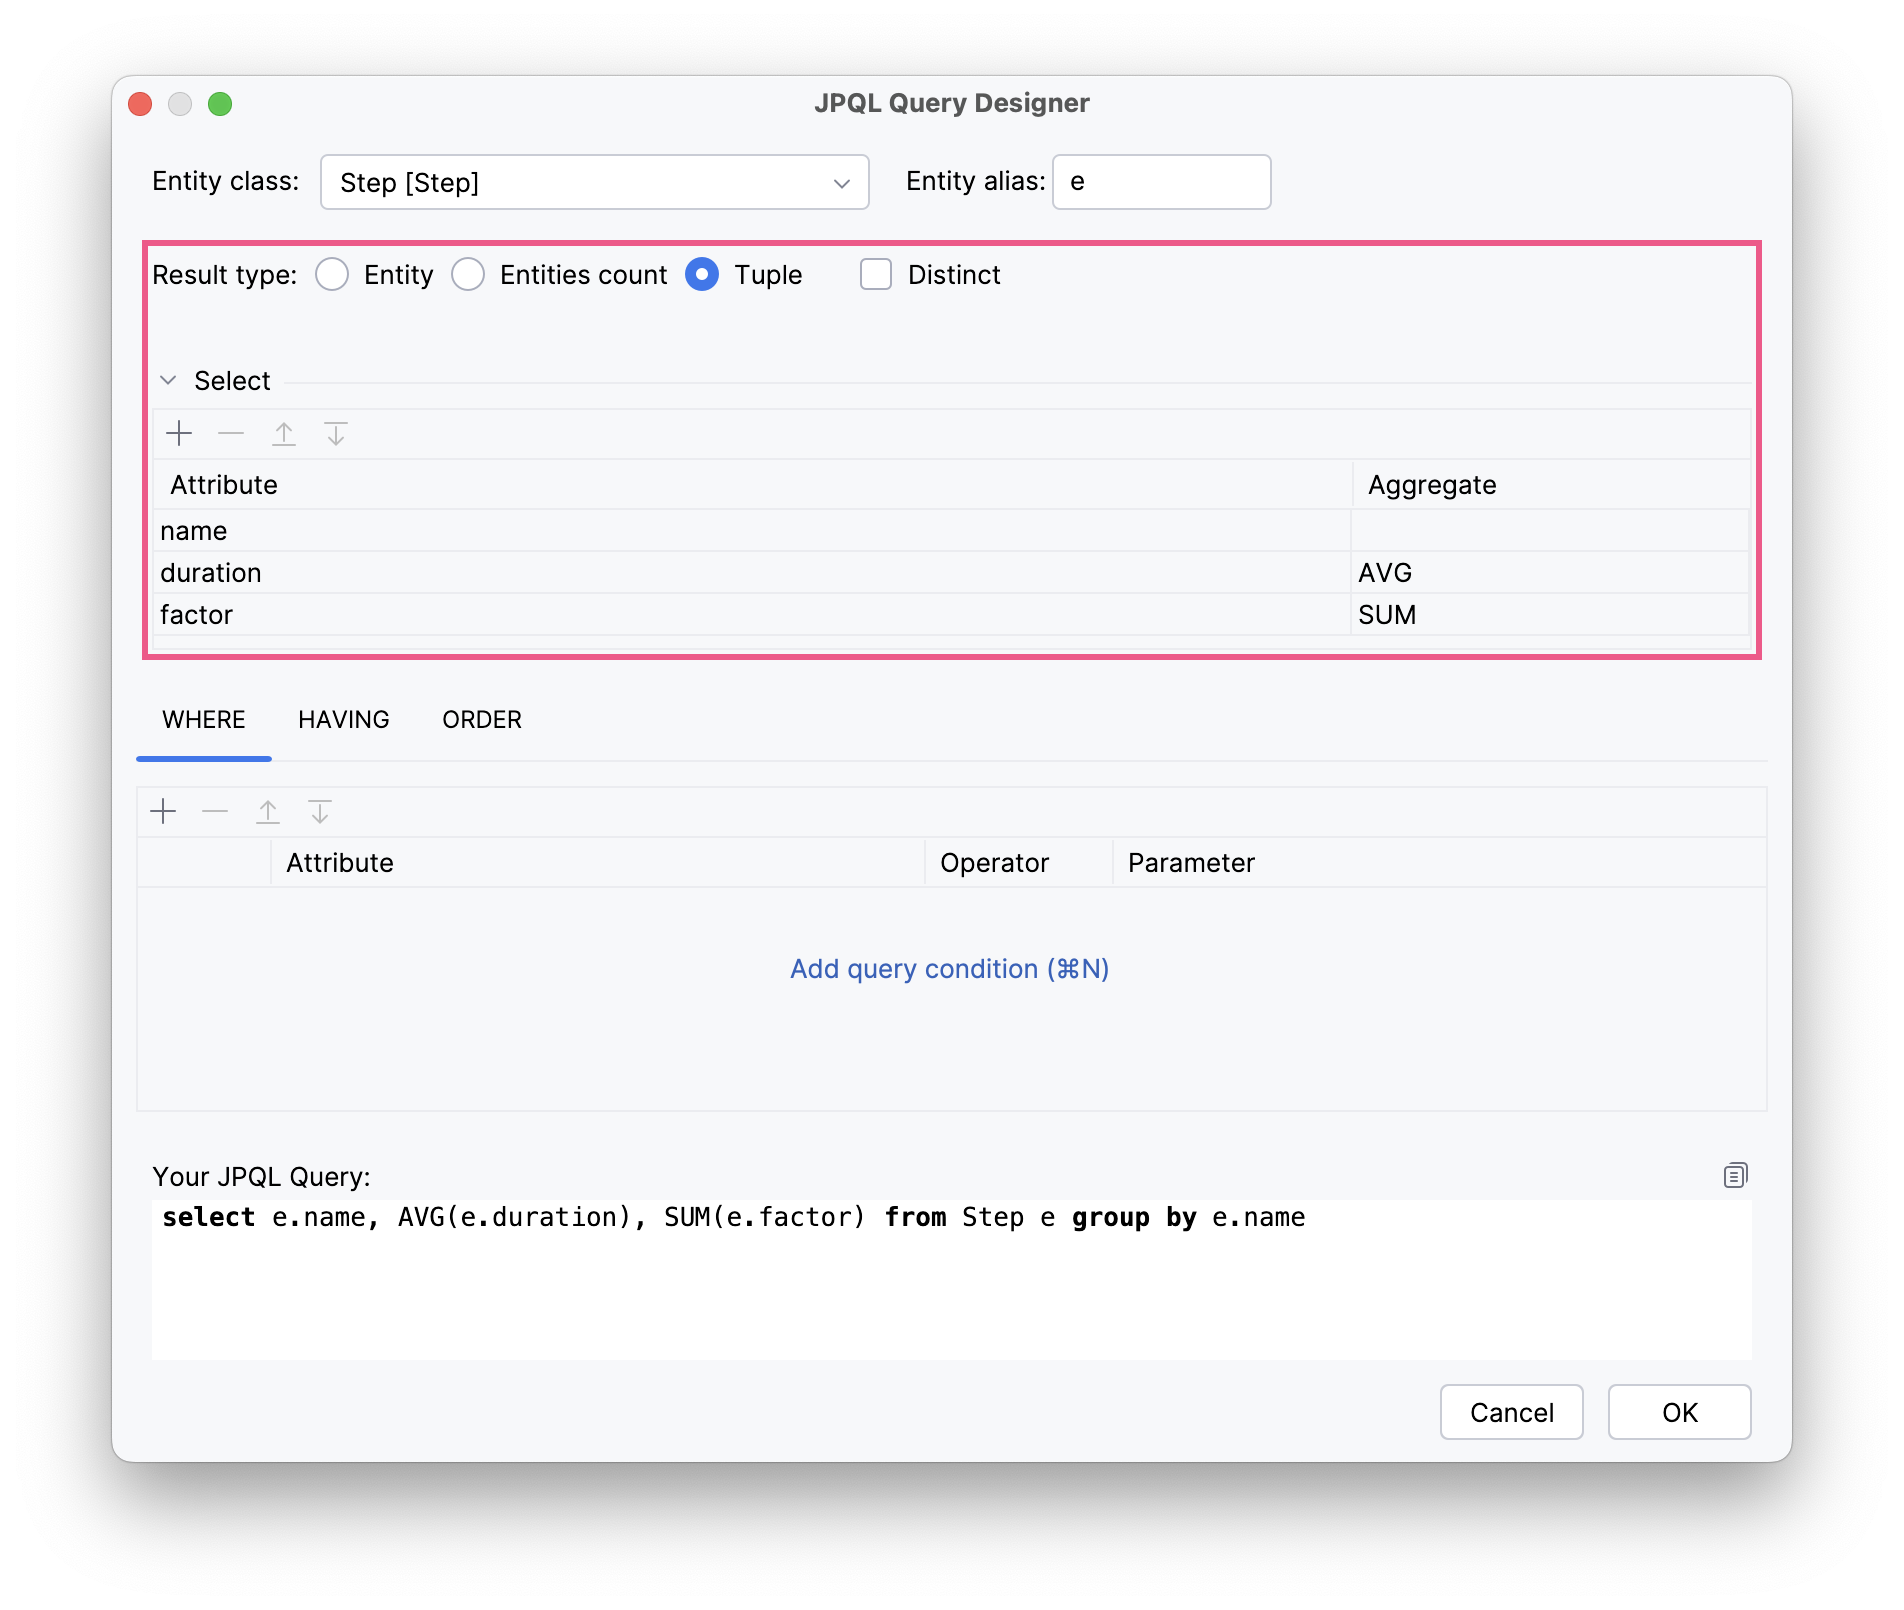Select the Entity result type
Image resolution: width=1904 pixels, height=1610 pixels.
(331, 274)
